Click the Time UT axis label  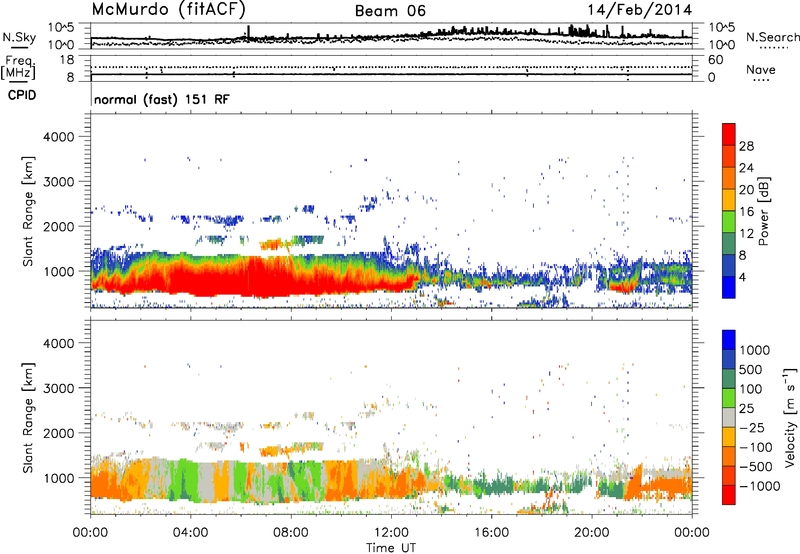[x=391, y=548]
